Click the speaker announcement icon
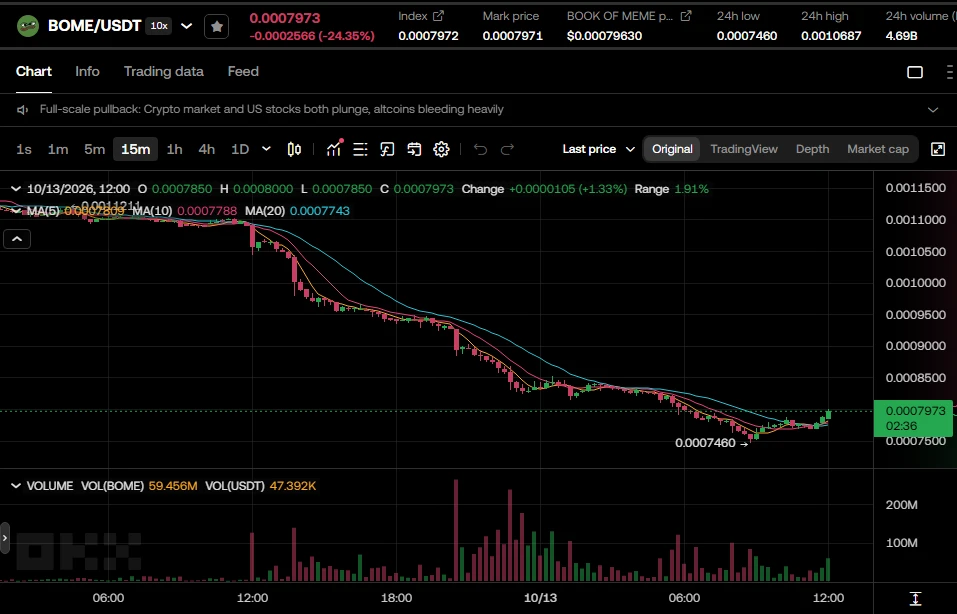The width and height of the screenshot is (957, 614). click(23, 109)
